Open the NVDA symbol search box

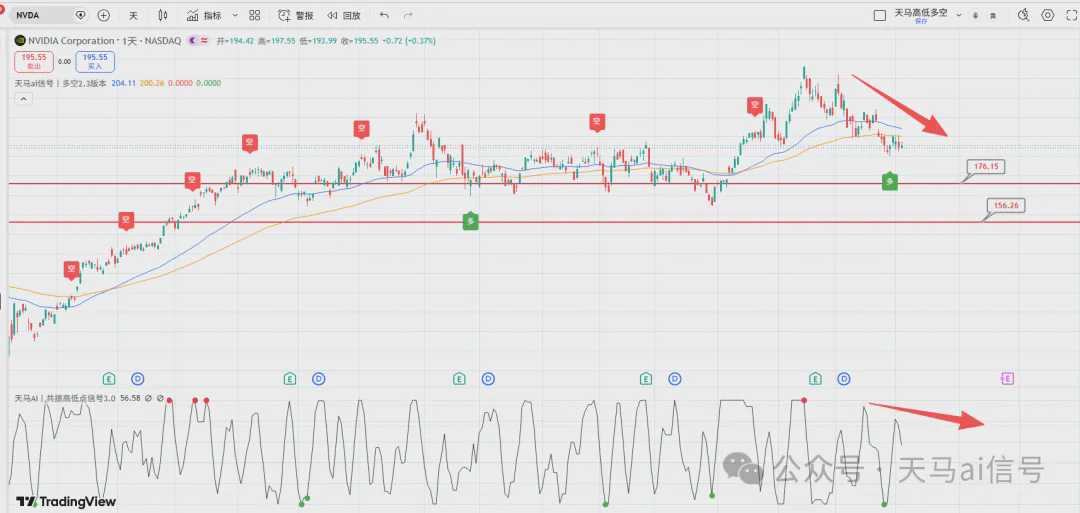tap(50, 15)
